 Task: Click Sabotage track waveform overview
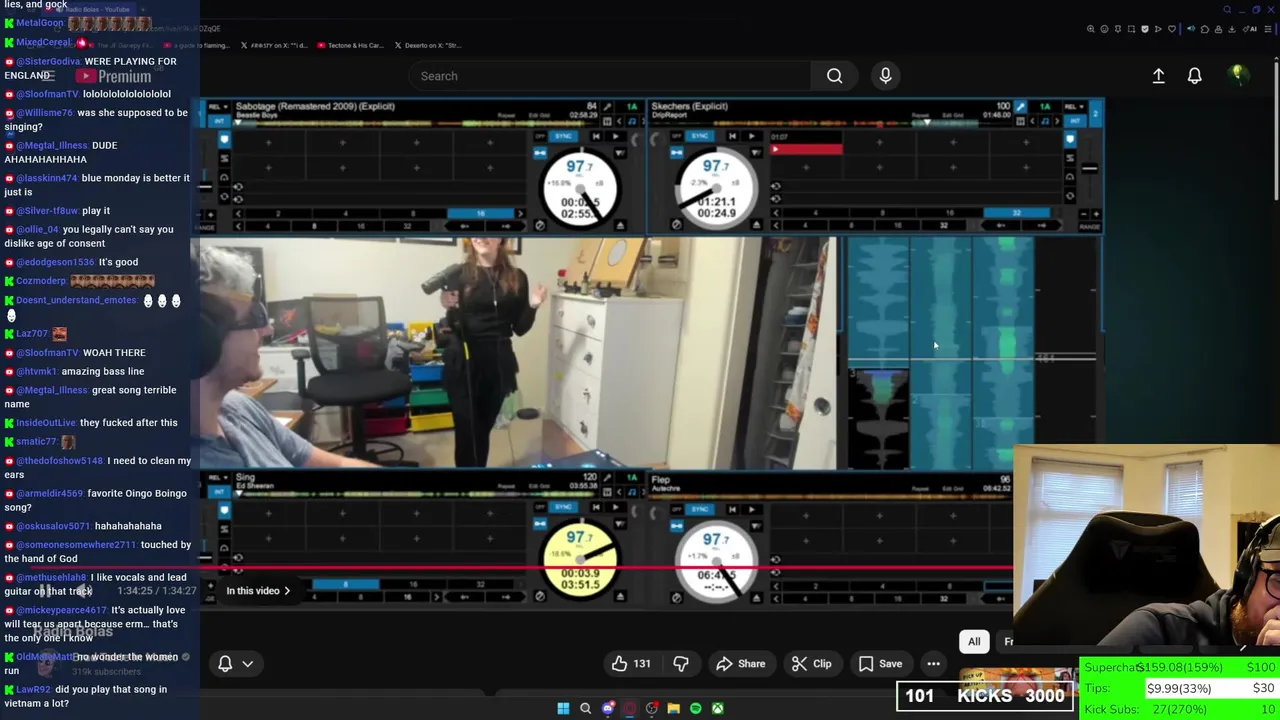pos(417,123)
